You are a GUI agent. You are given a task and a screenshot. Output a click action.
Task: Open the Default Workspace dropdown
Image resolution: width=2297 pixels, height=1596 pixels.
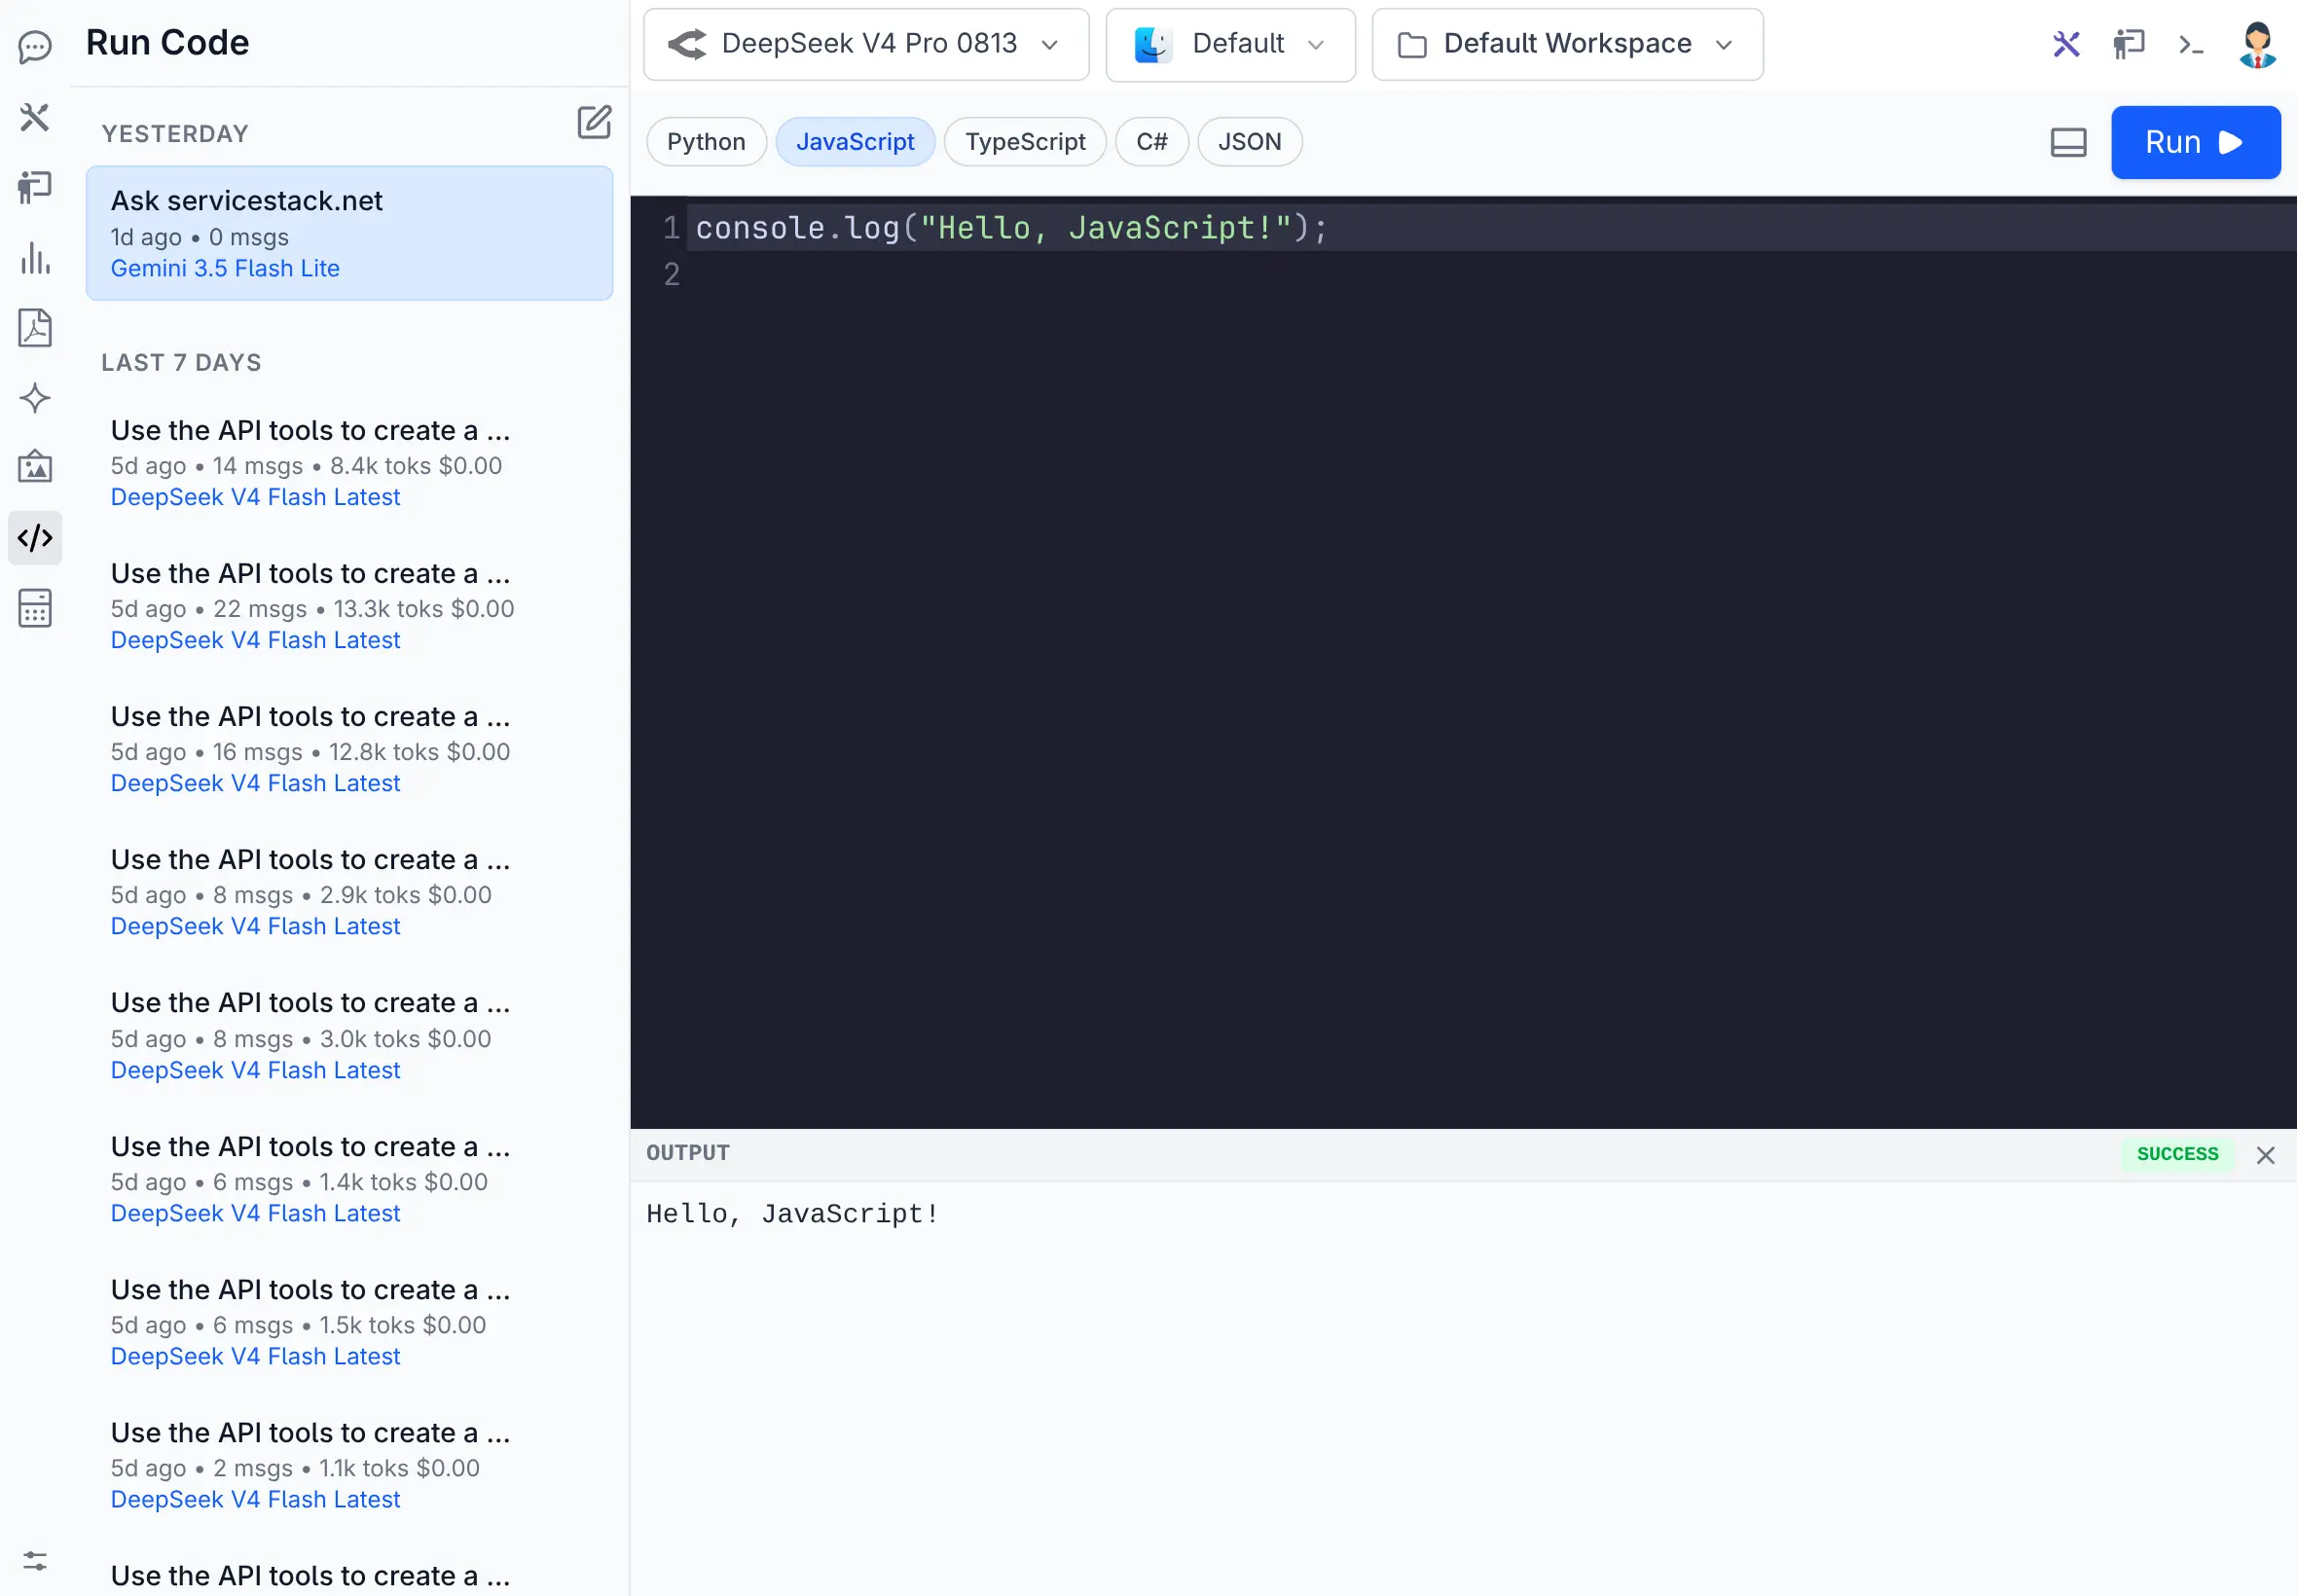point(1567,44)
